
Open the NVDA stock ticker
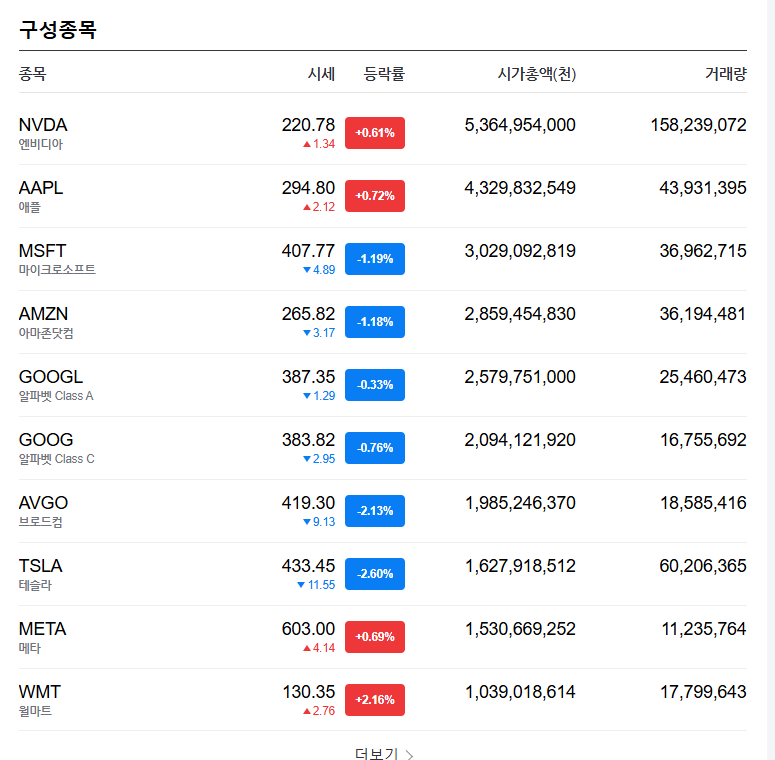pyautogui.click(x=43, y=125)
